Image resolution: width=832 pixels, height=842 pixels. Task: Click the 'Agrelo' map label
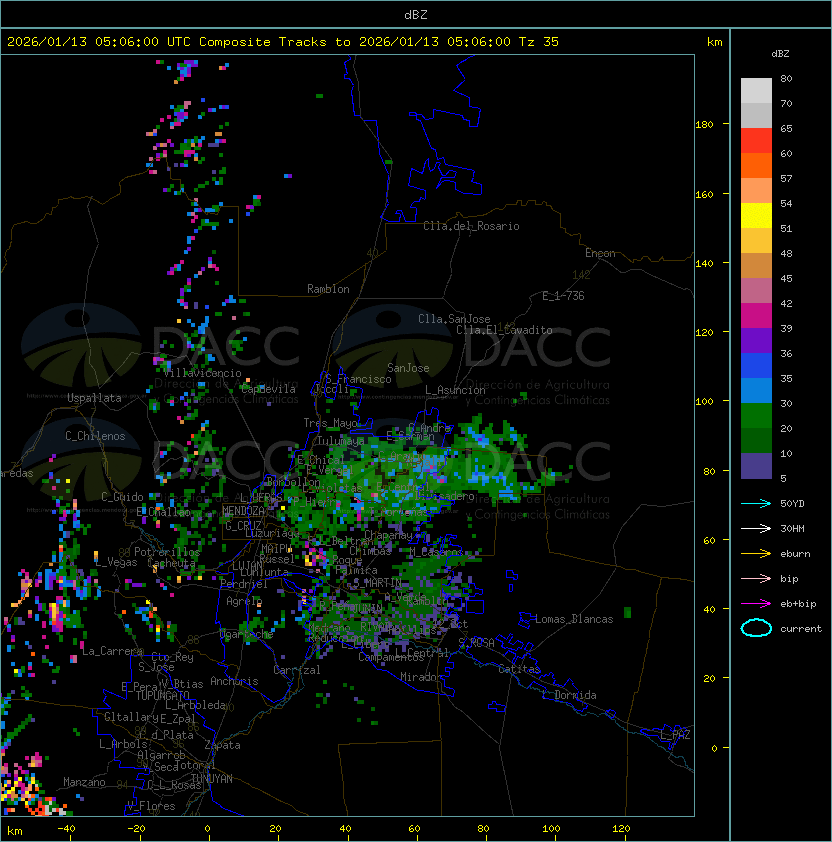244,601
